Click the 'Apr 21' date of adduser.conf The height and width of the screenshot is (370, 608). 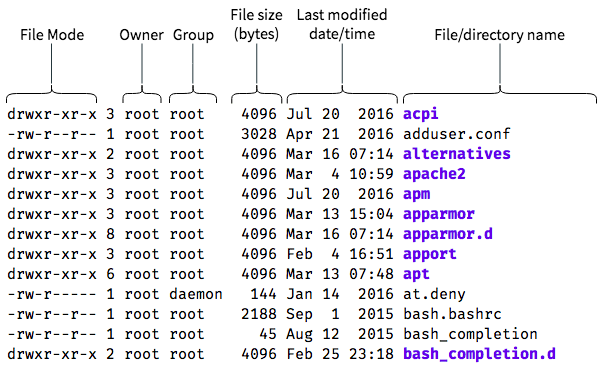313,135
